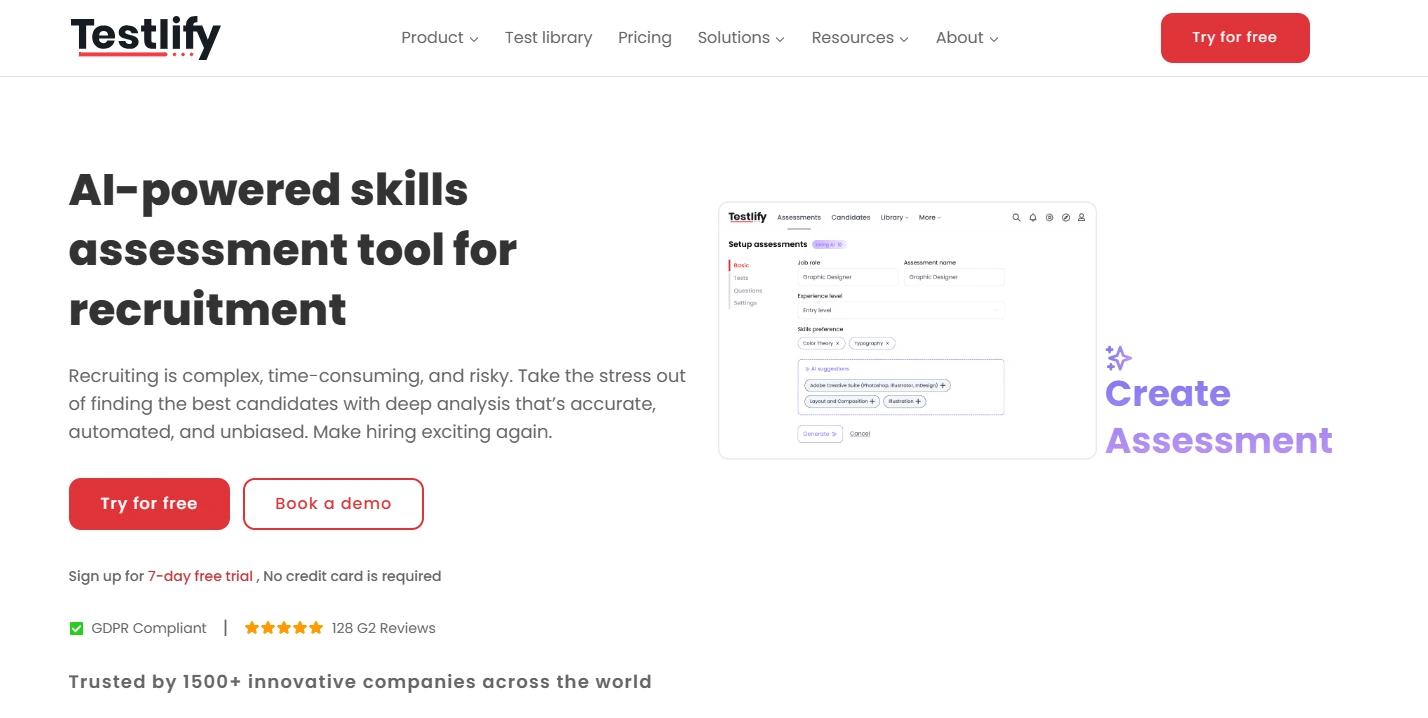Add the Illustration suggestion via plus

point(918,401)
